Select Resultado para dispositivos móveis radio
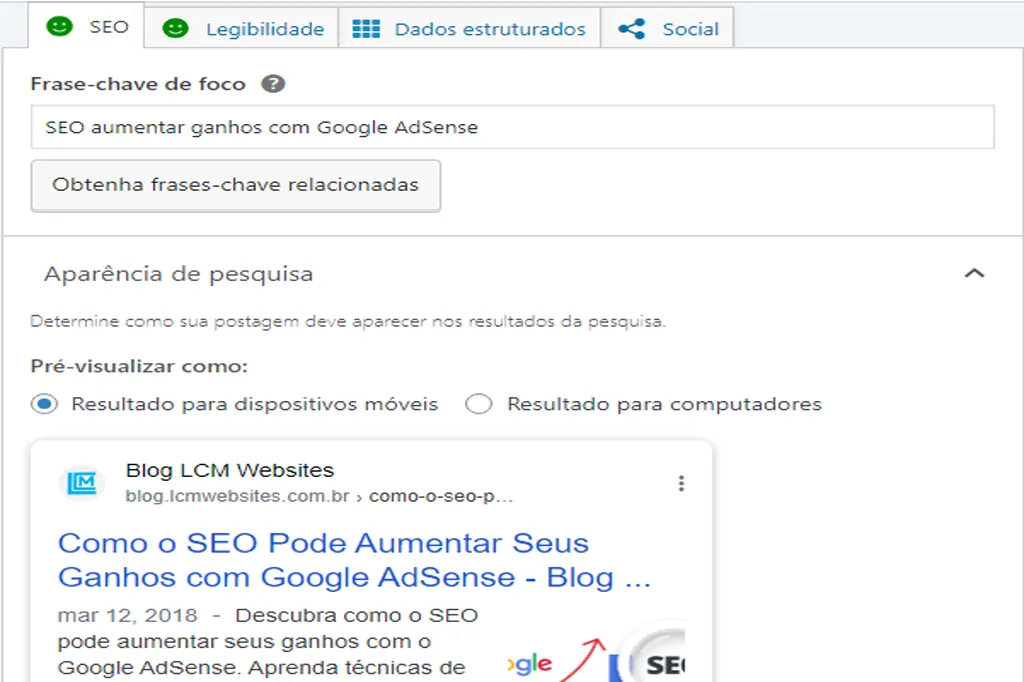Screen dimensions: 1024x682 [x=44, y=404]
